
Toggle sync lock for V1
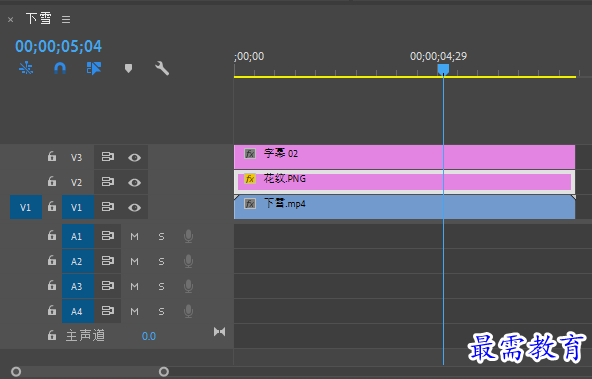pyautogui.click(x=108, y=207)
